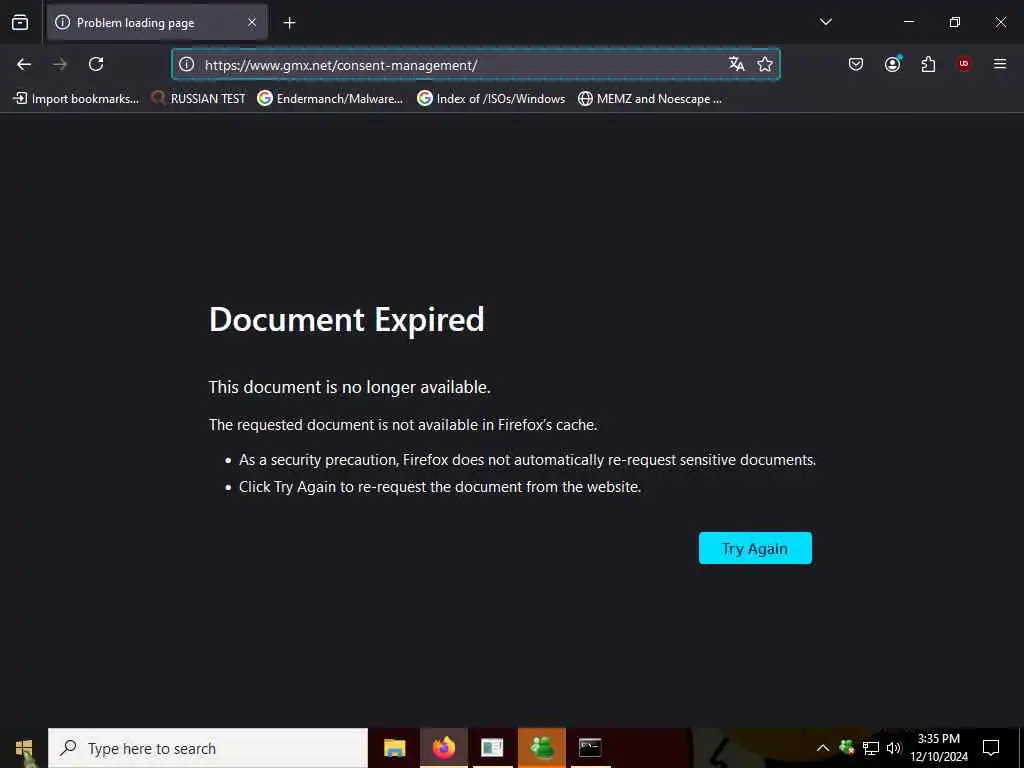
Task: Bookmark this page with star icon
Action: pos(765,64)
